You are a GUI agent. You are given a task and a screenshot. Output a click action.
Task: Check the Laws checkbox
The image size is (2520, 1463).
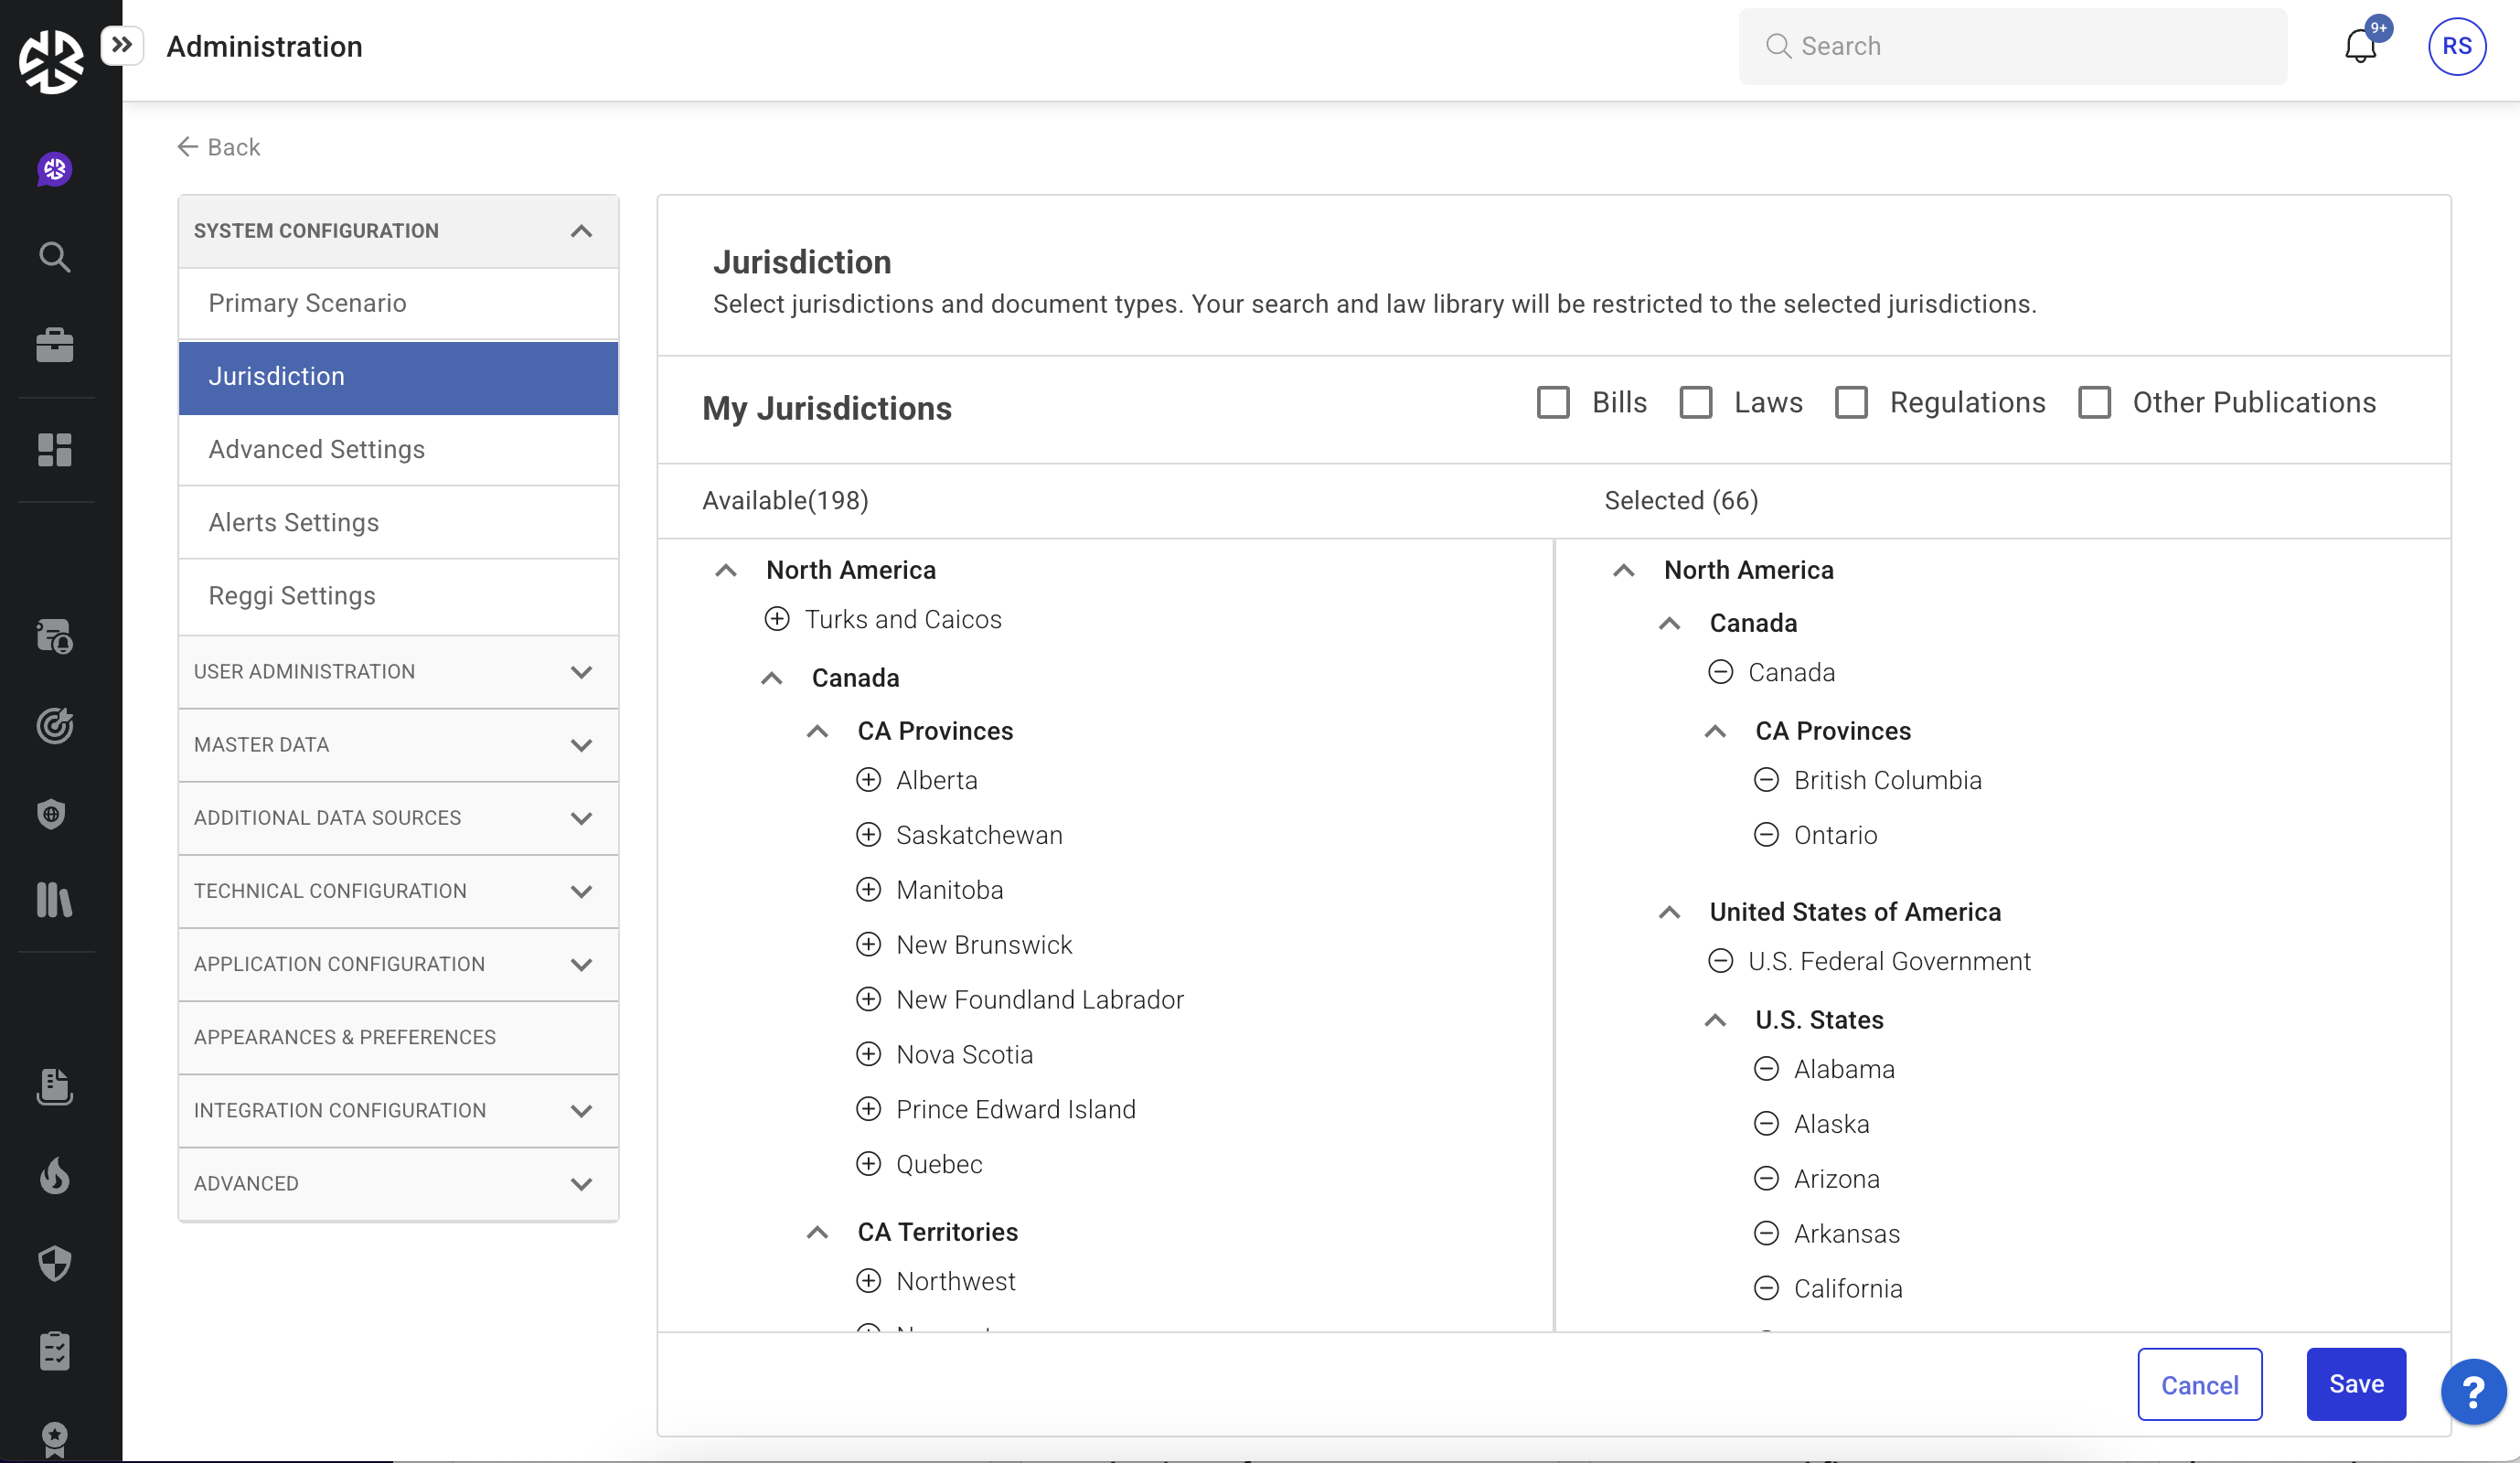pyautogui.click(x=1695, y=403)
